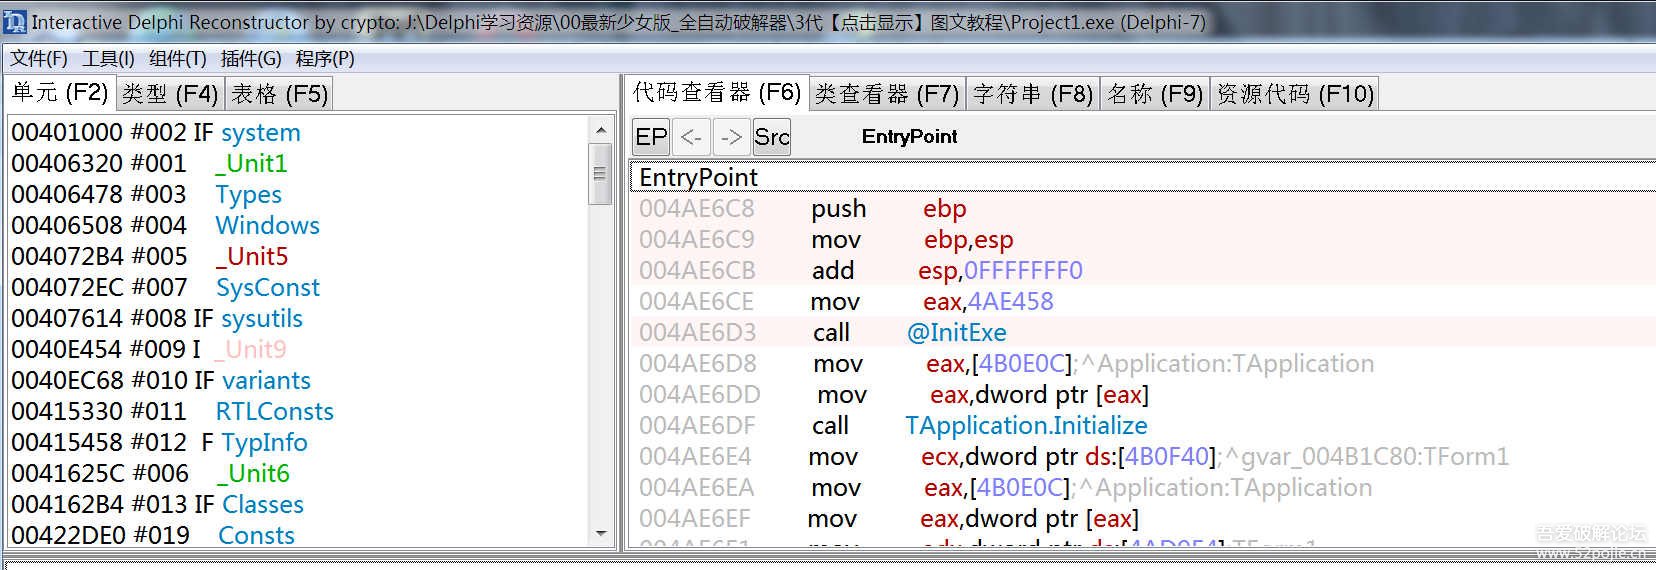The width and height of the screenshot is (1656, 570).
Task: Click the Src source button
Action: click(x=772, y=137)
